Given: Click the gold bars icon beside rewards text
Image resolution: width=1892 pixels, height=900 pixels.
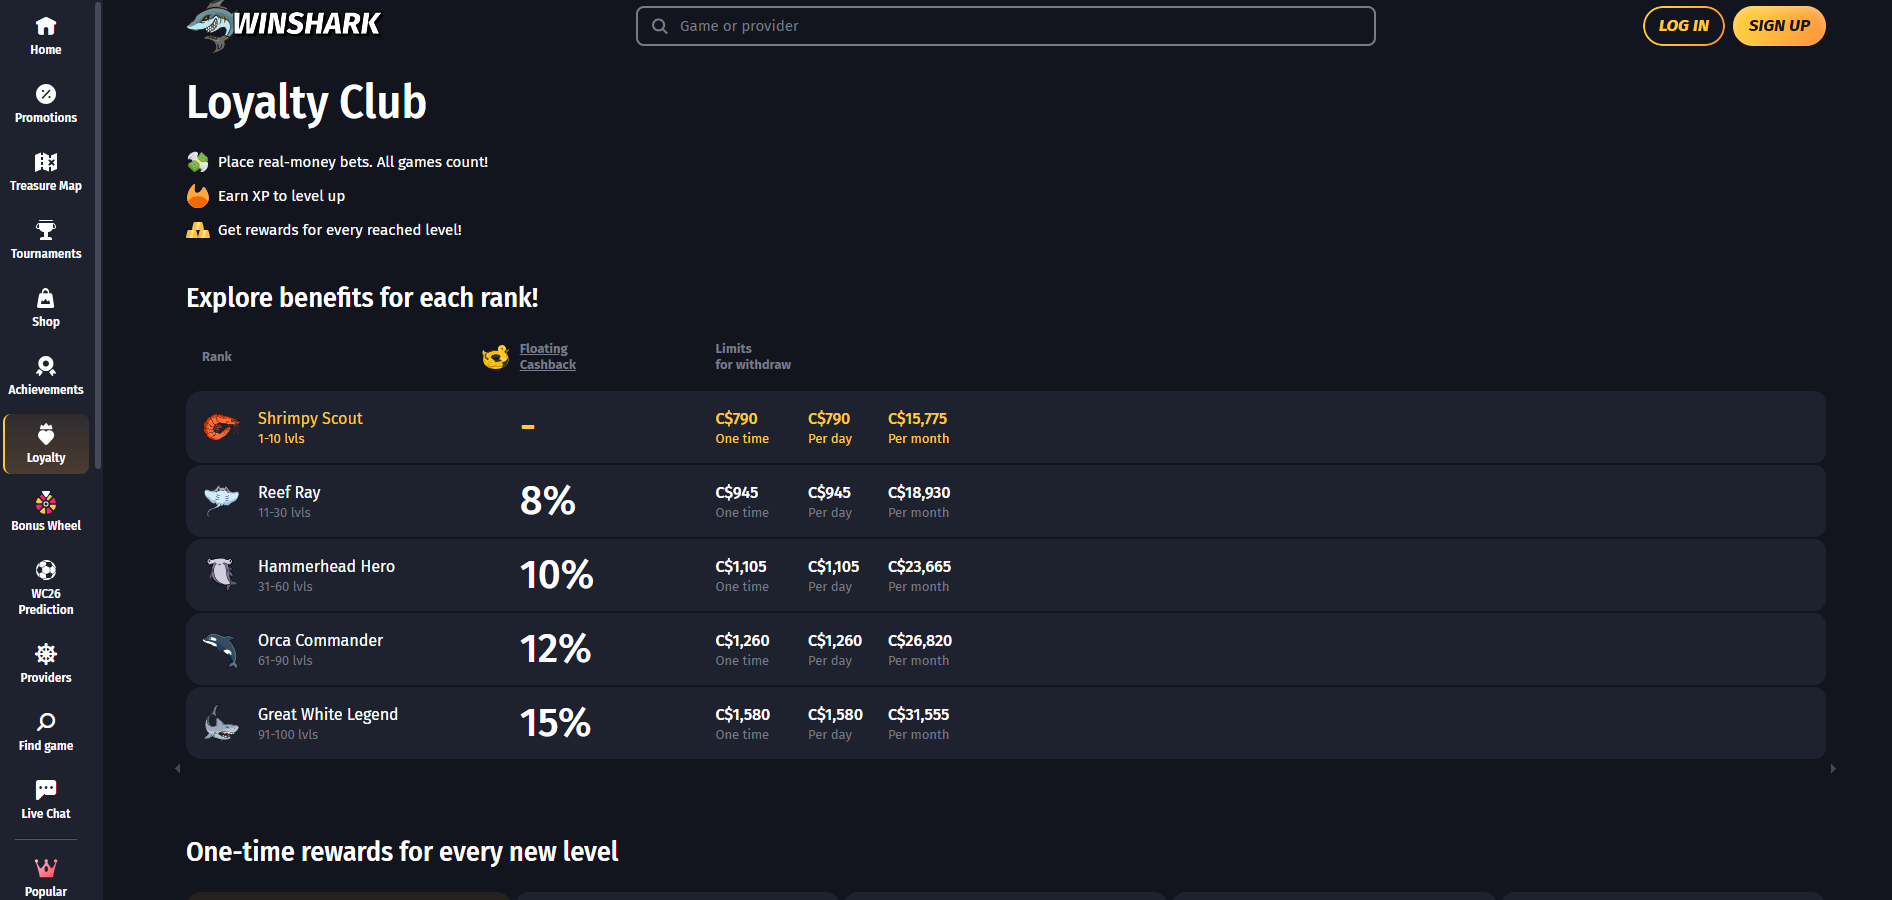Looking at the screenshot, I should 198,230.
